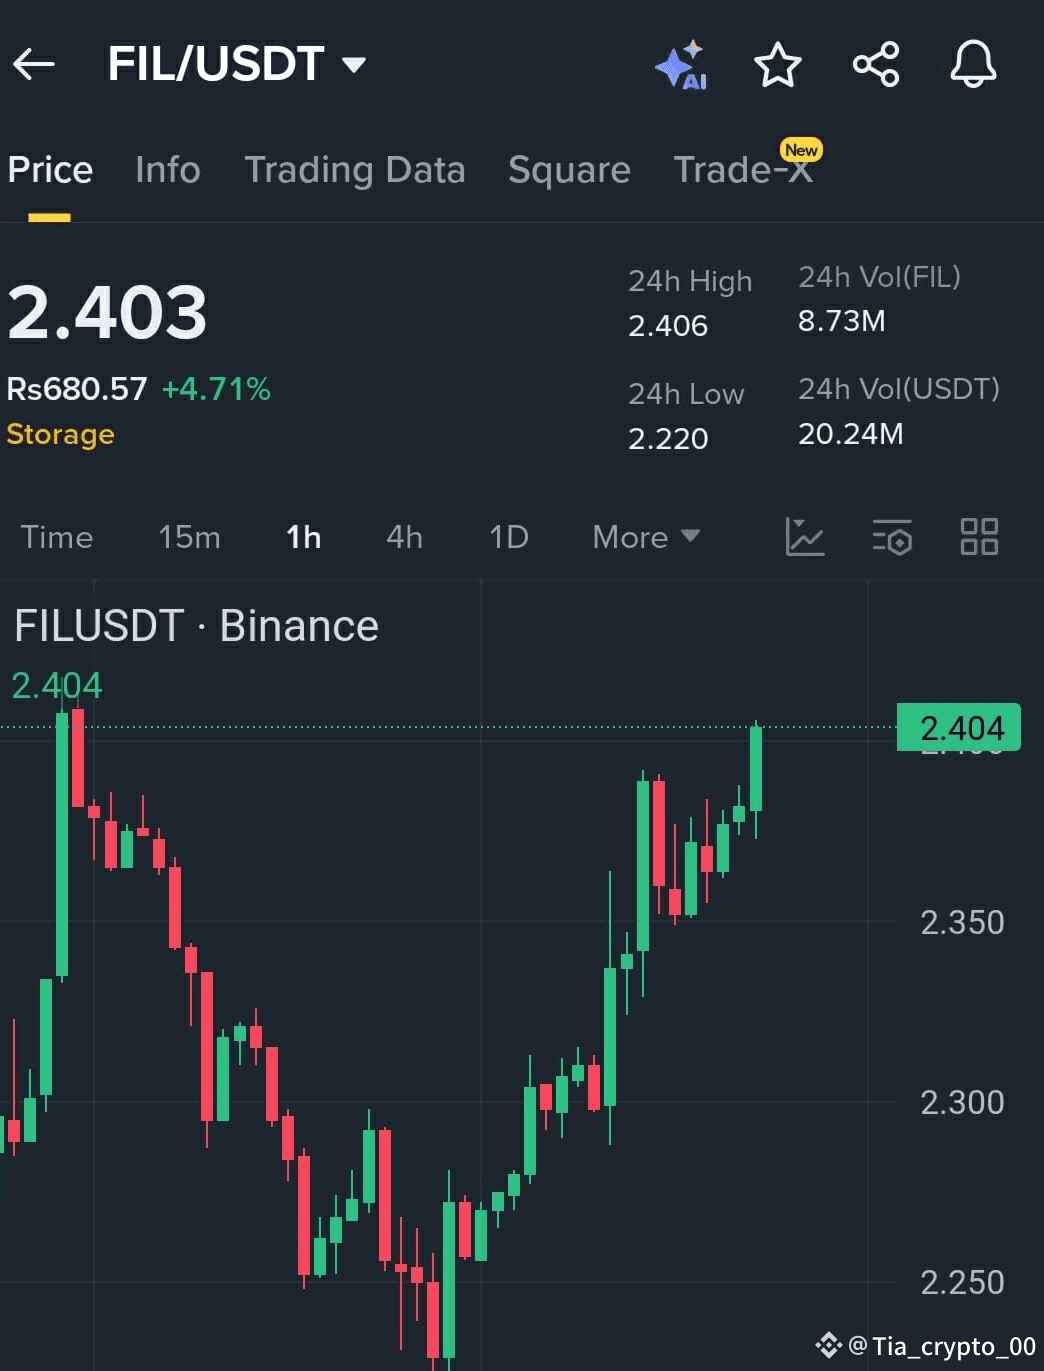This screenshot has height=1371, width=1044.
Task: Click the 2.250 price axis label
Action: point(962,1282)
